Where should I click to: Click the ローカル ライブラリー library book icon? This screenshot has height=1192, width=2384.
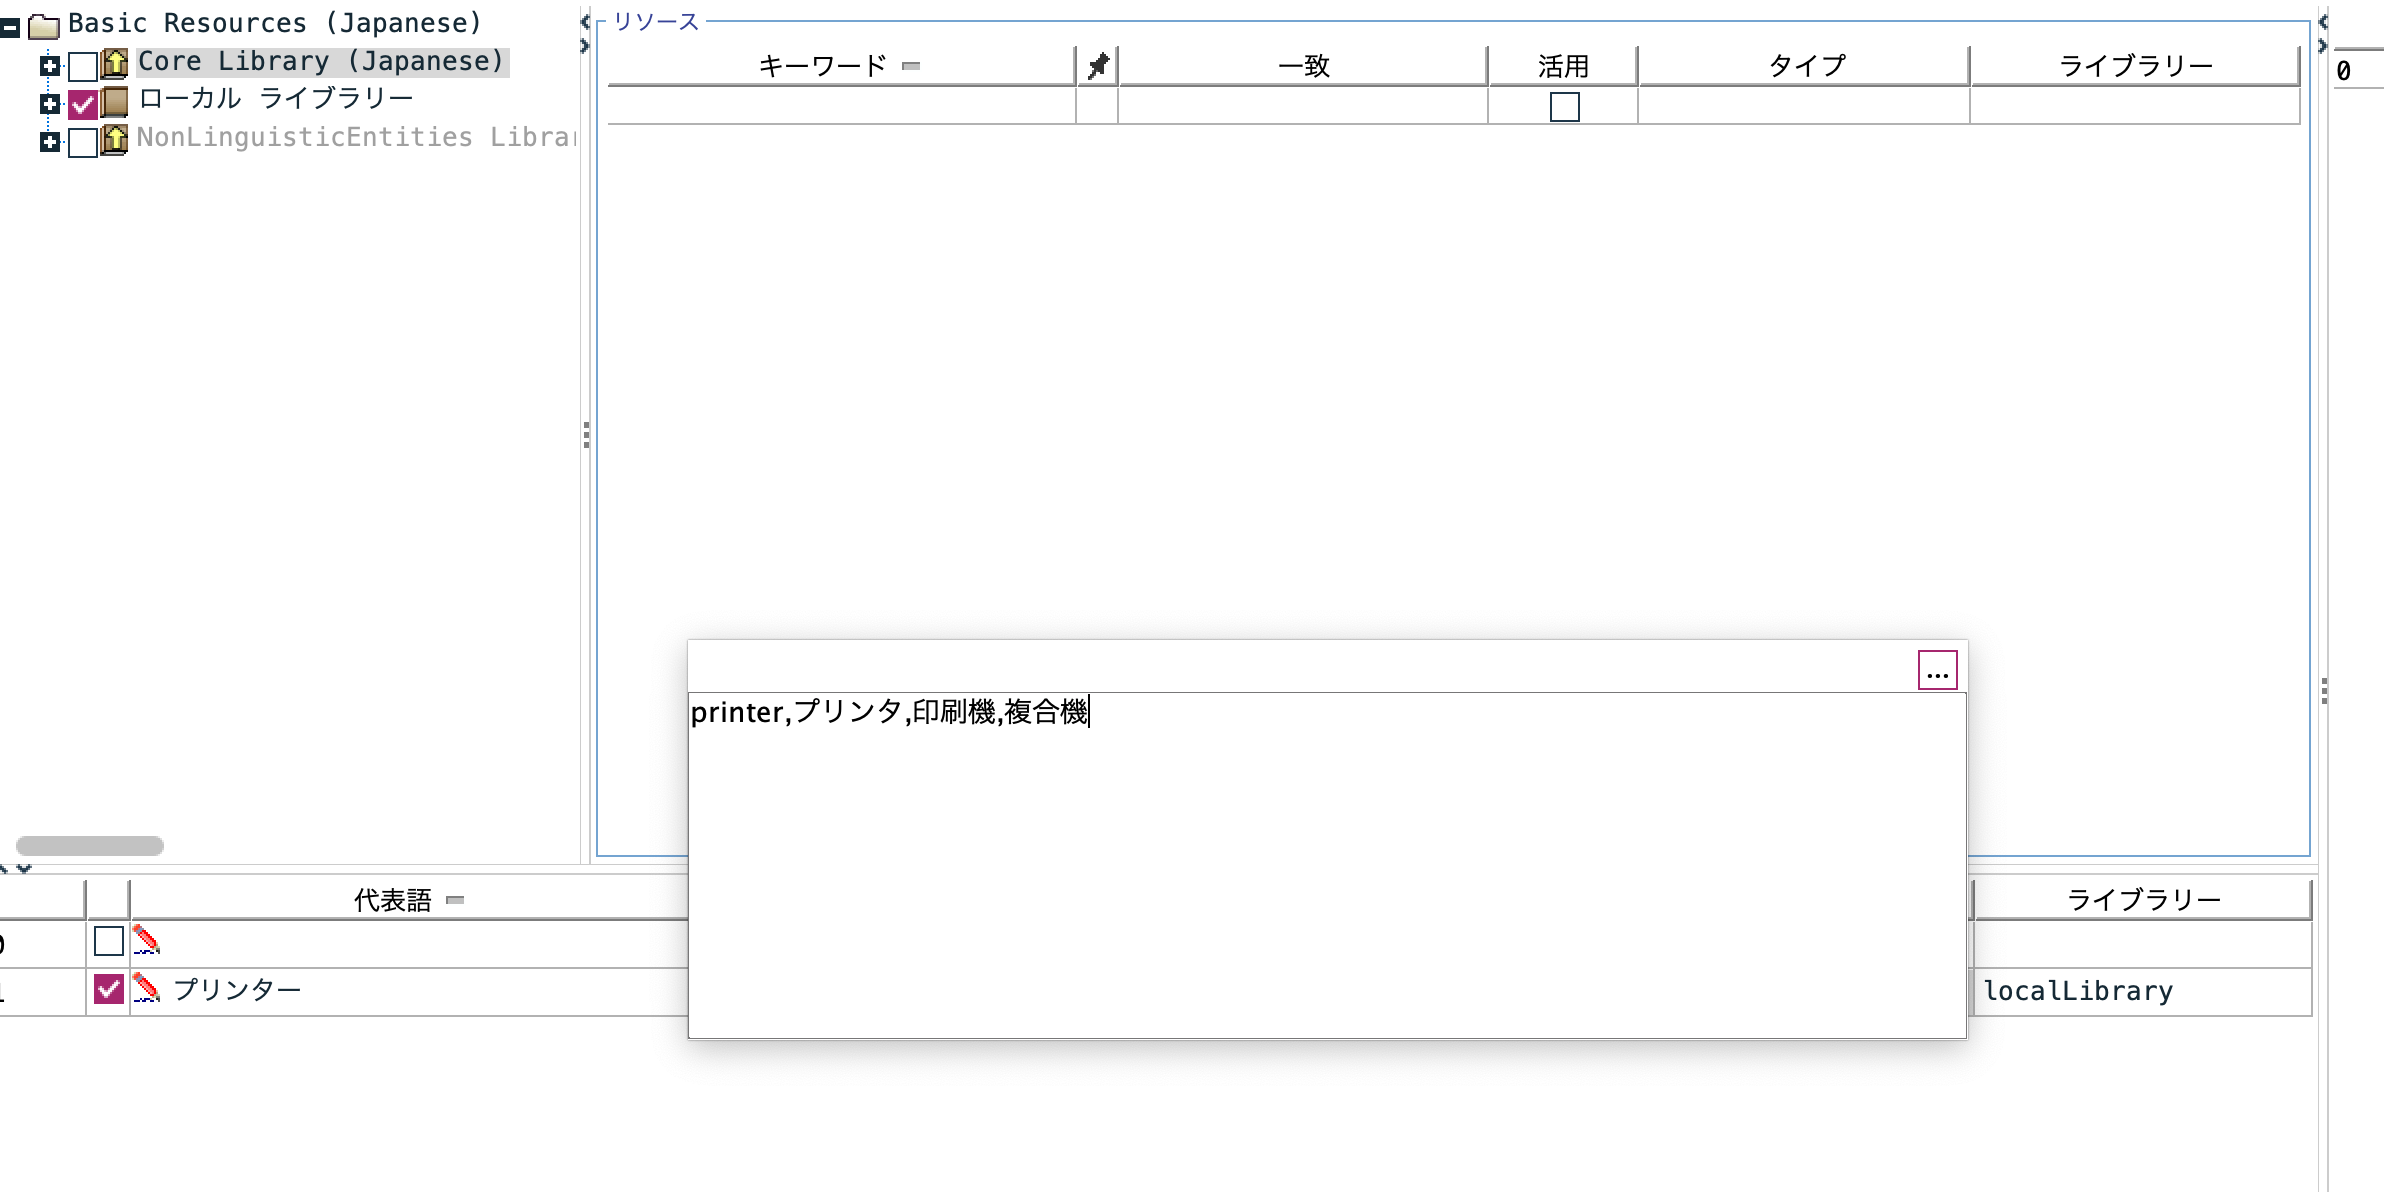115,98
